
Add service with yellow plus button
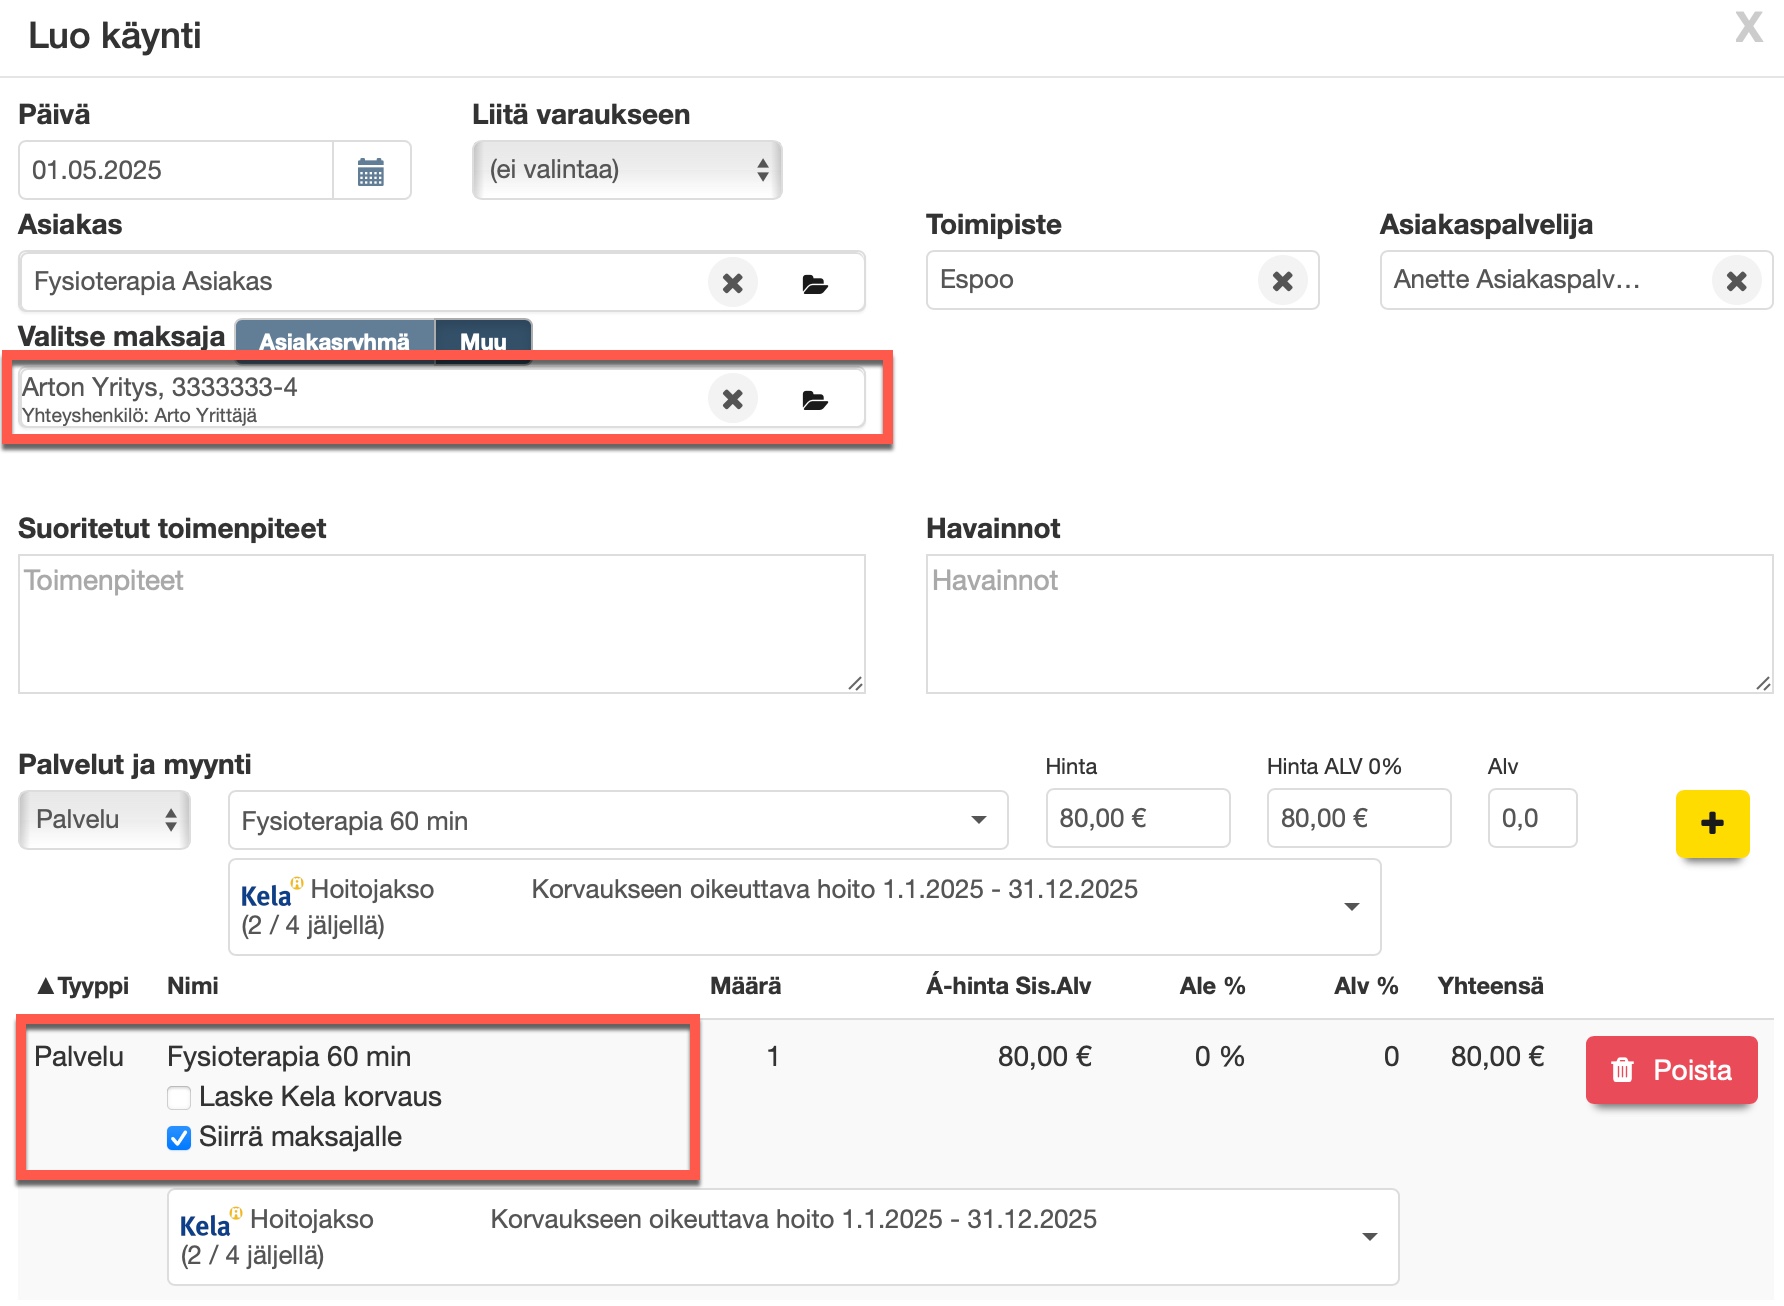1712,823
